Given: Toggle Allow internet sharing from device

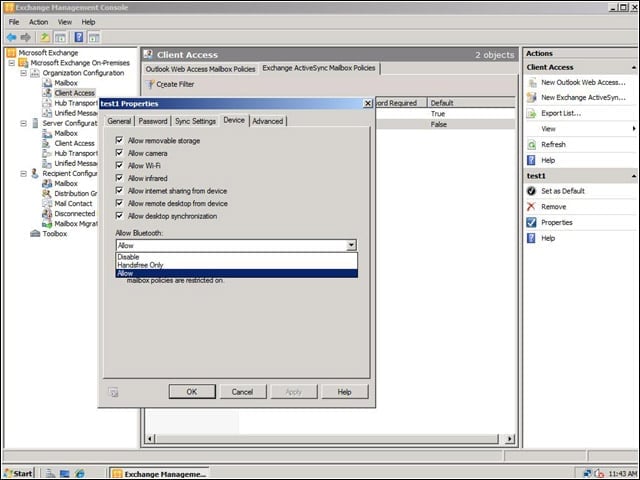Looking at the screenshot, I should 119,191.
